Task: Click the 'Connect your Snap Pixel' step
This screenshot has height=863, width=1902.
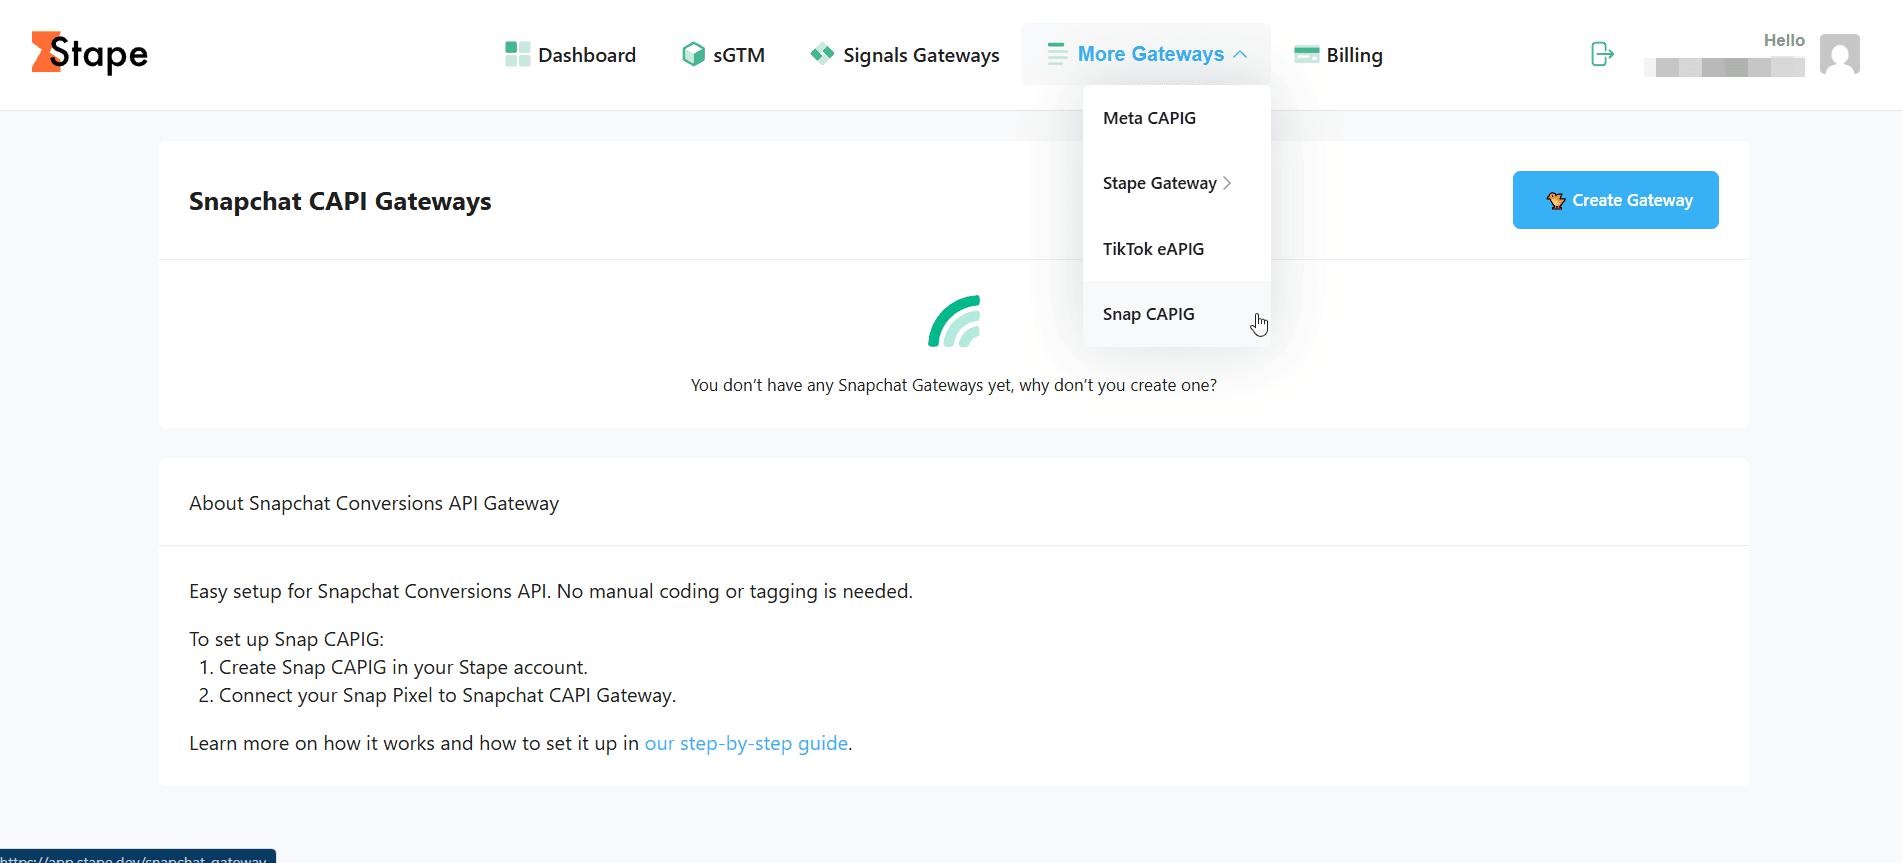Action: click(x=447, y=695)
